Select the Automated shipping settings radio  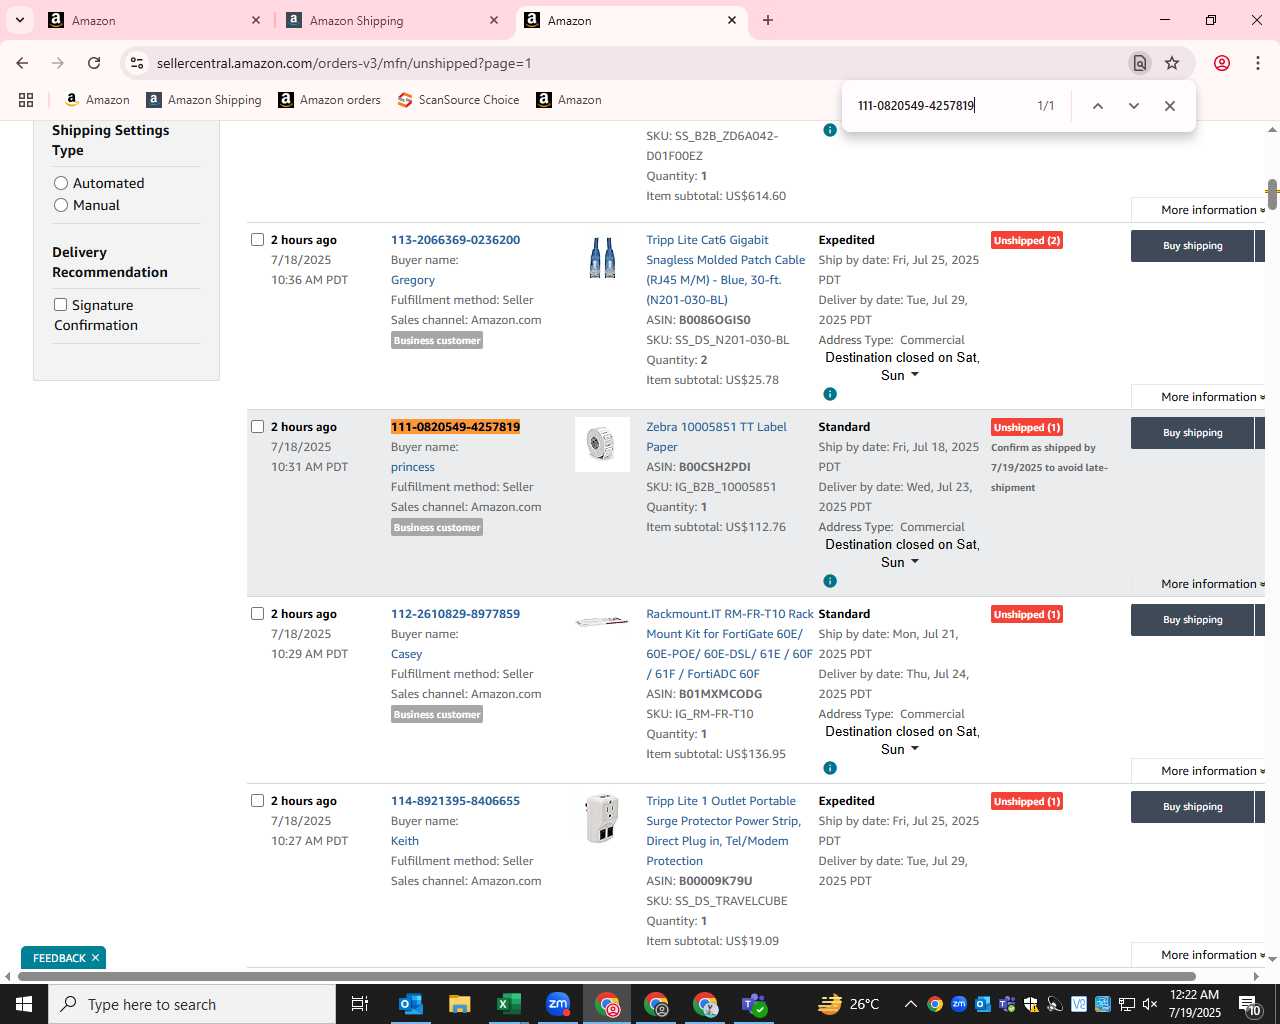(61, 183)
